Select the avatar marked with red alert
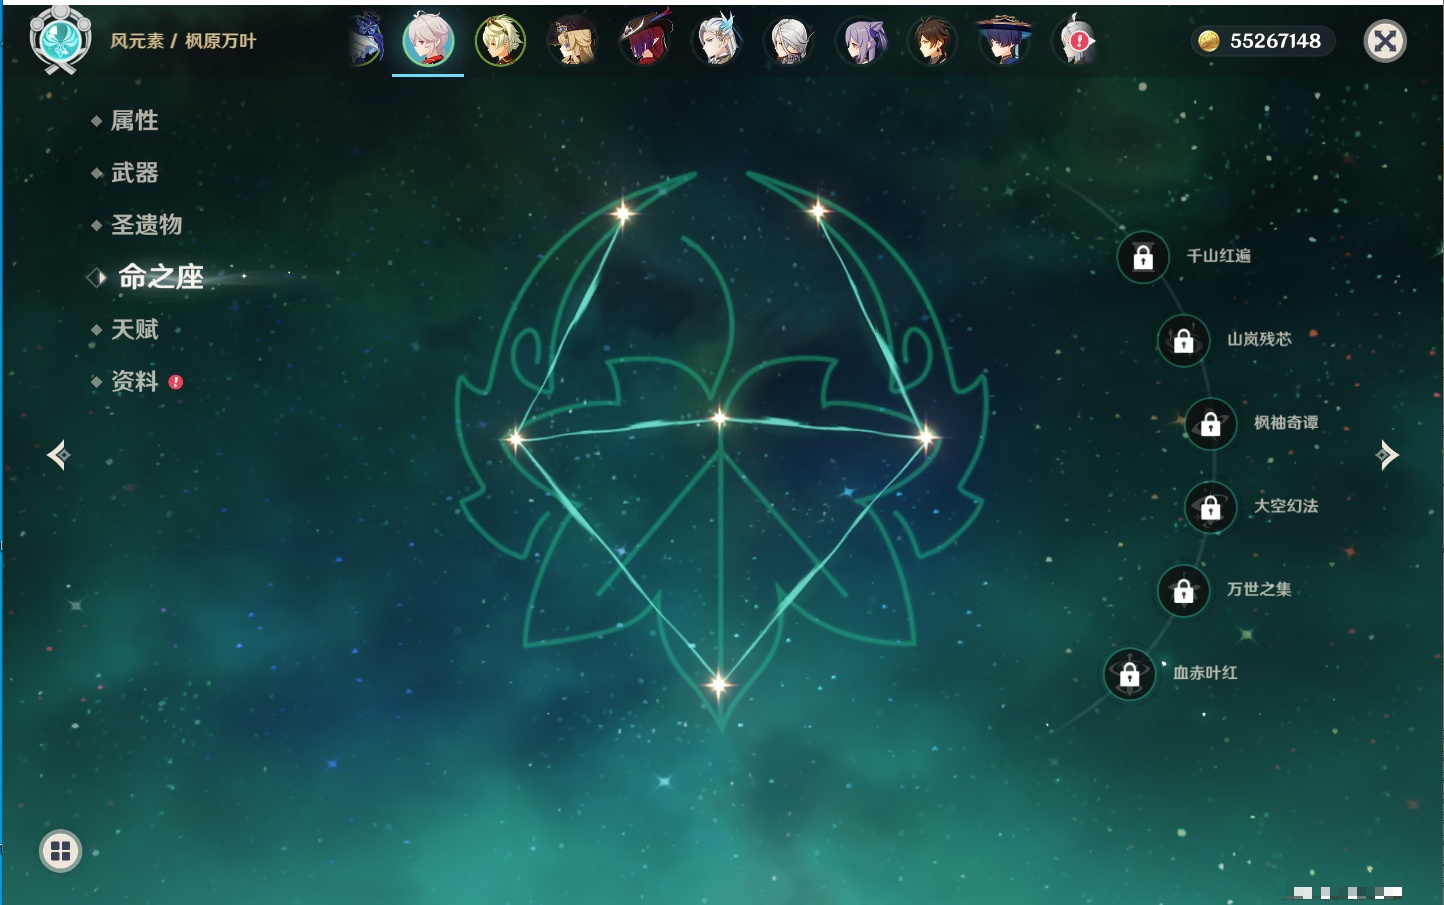Viewport: 1444px width, 905px height. pos(1076,41)
